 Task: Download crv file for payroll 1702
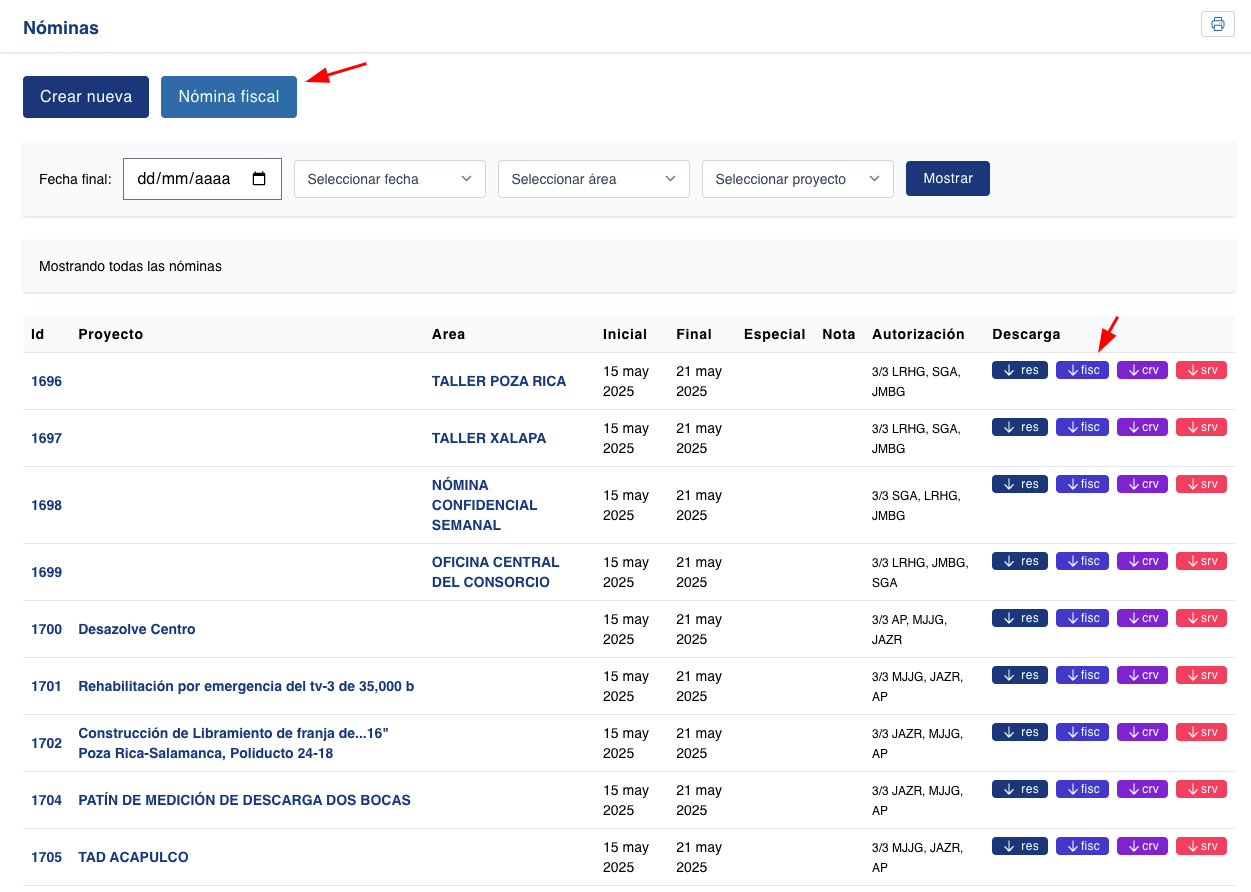pos(1142,732)
